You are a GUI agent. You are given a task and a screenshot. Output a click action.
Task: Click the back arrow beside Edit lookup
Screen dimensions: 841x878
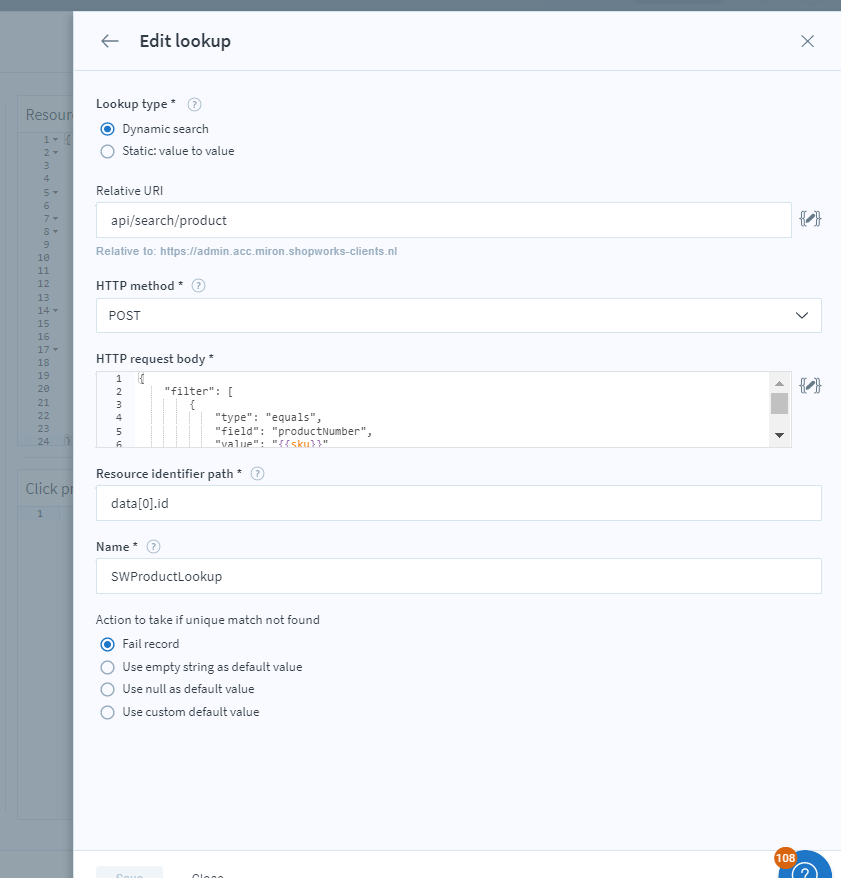110,41
